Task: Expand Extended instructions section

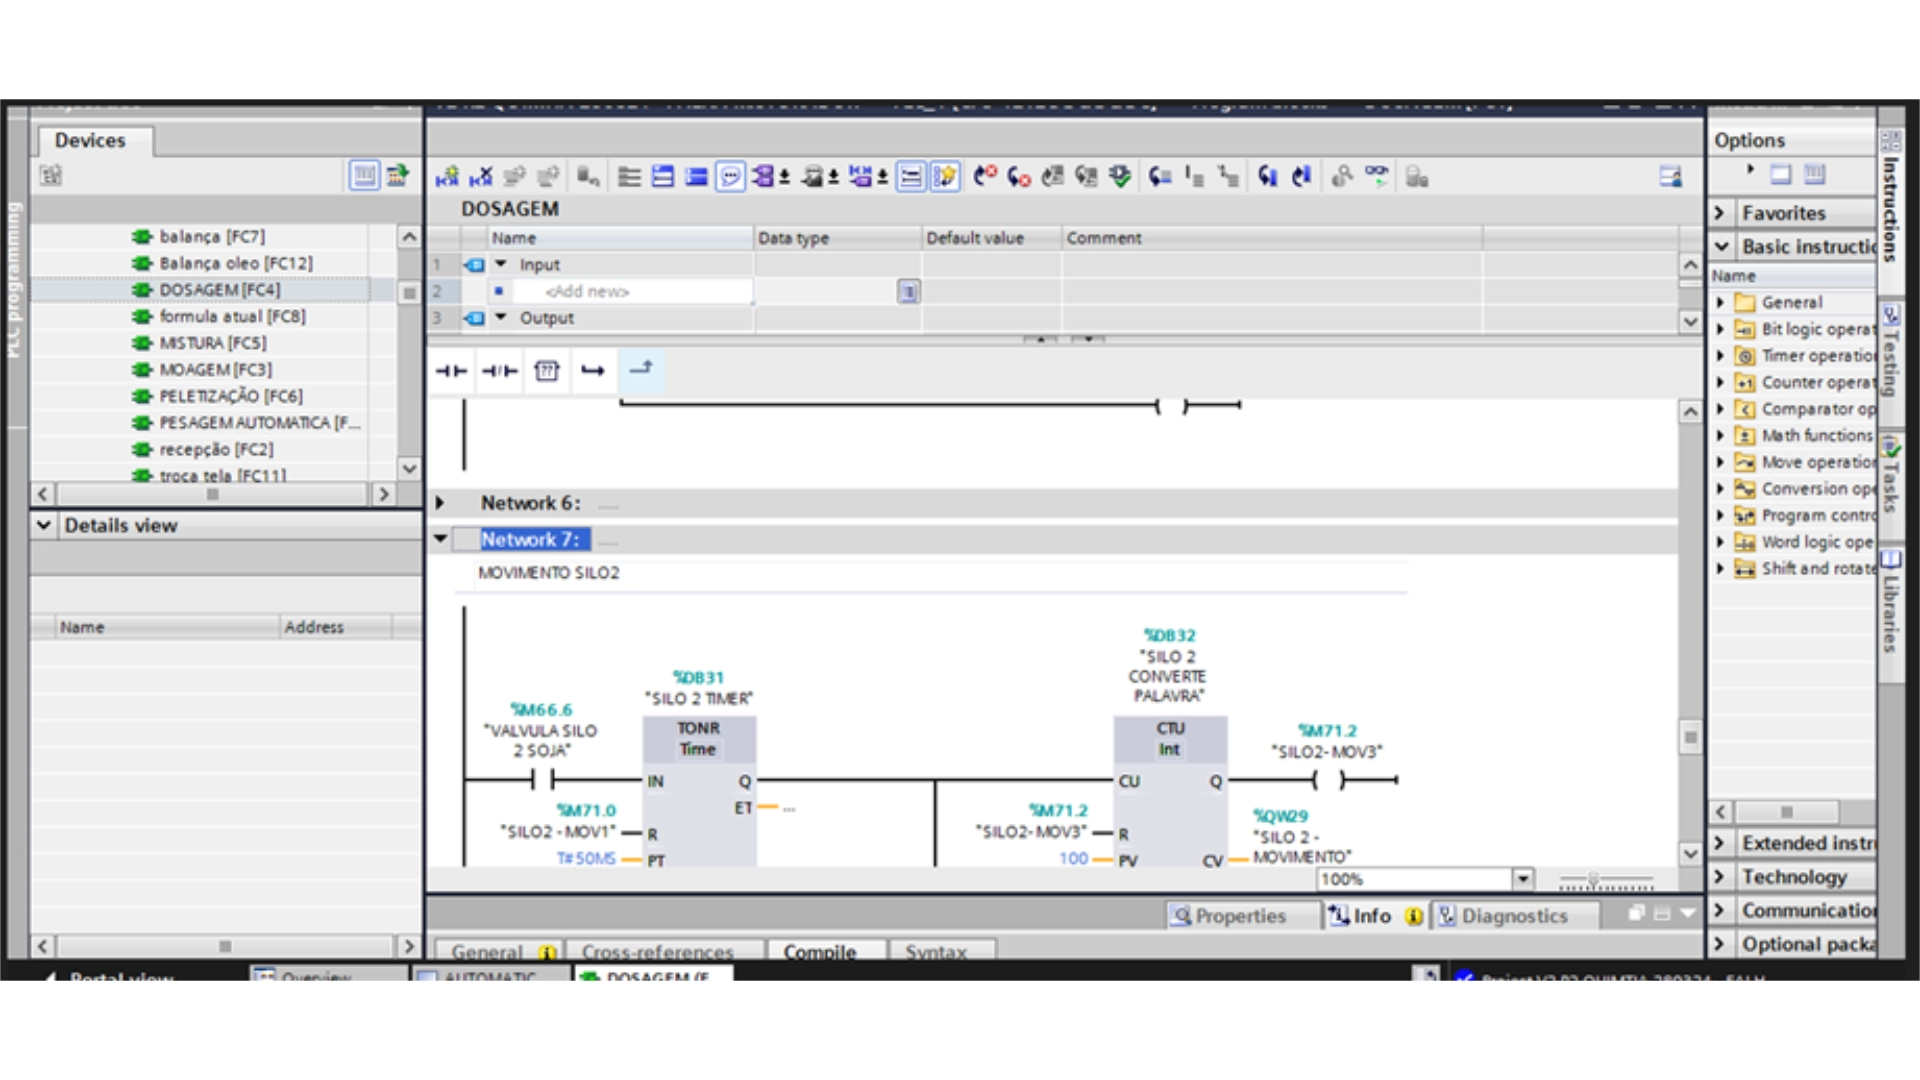Action: coord(1720,843)
